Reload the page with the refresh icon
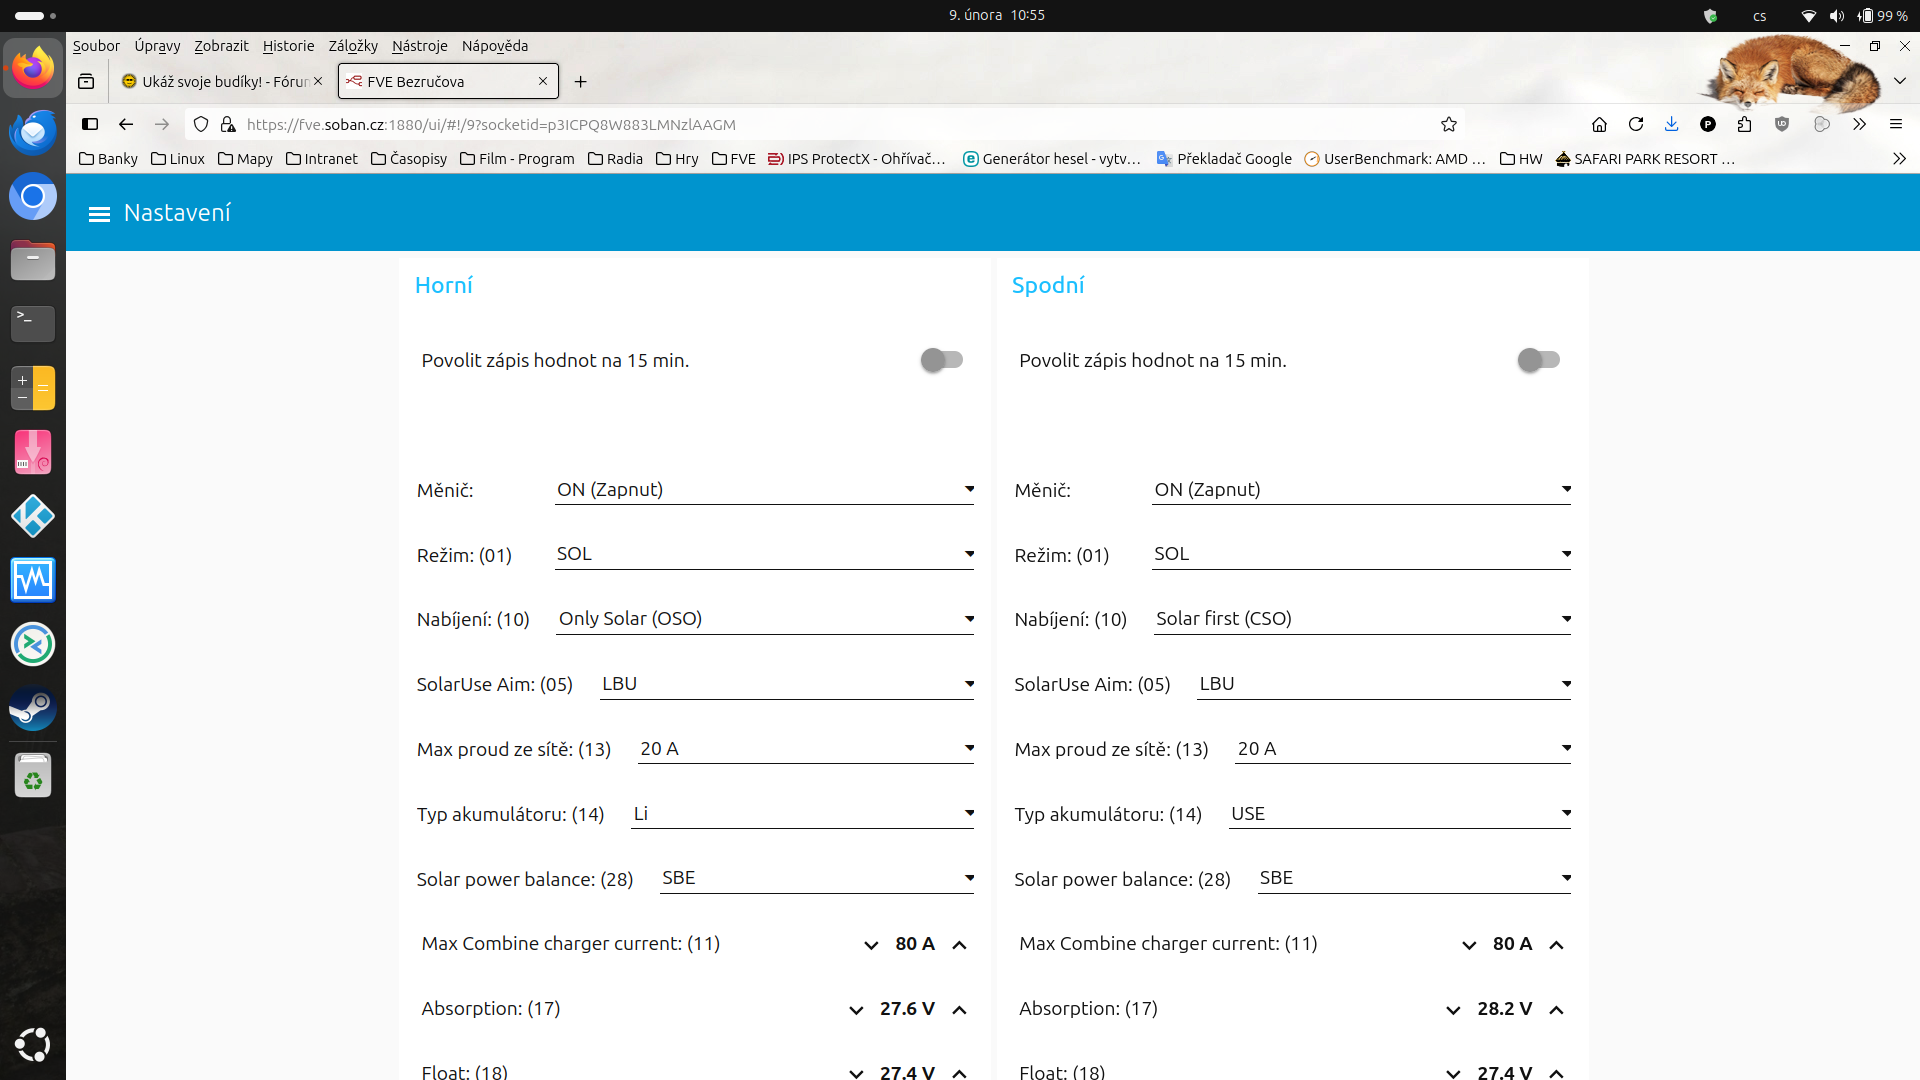The height and width of the screenshot is (1080, 1920). 1636,124
